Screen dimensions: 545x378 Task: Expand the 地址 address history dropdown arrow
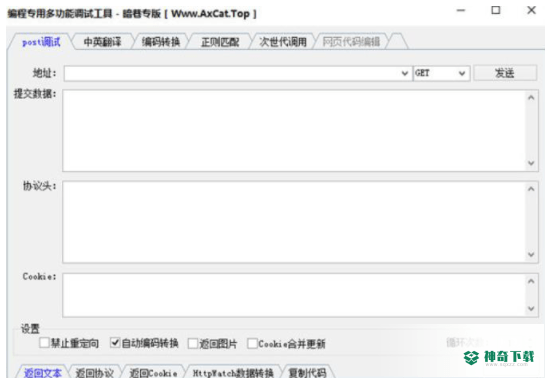(x=405, y=73)
